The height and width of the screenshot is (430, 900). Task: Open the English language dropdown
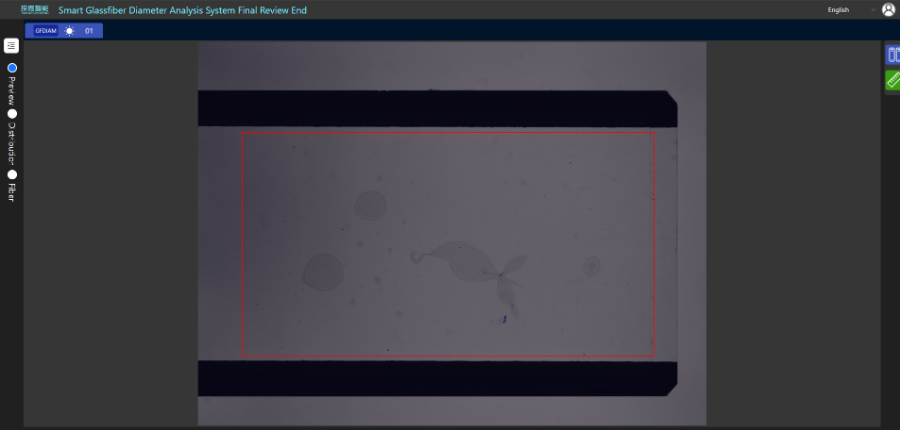(838, 10)
